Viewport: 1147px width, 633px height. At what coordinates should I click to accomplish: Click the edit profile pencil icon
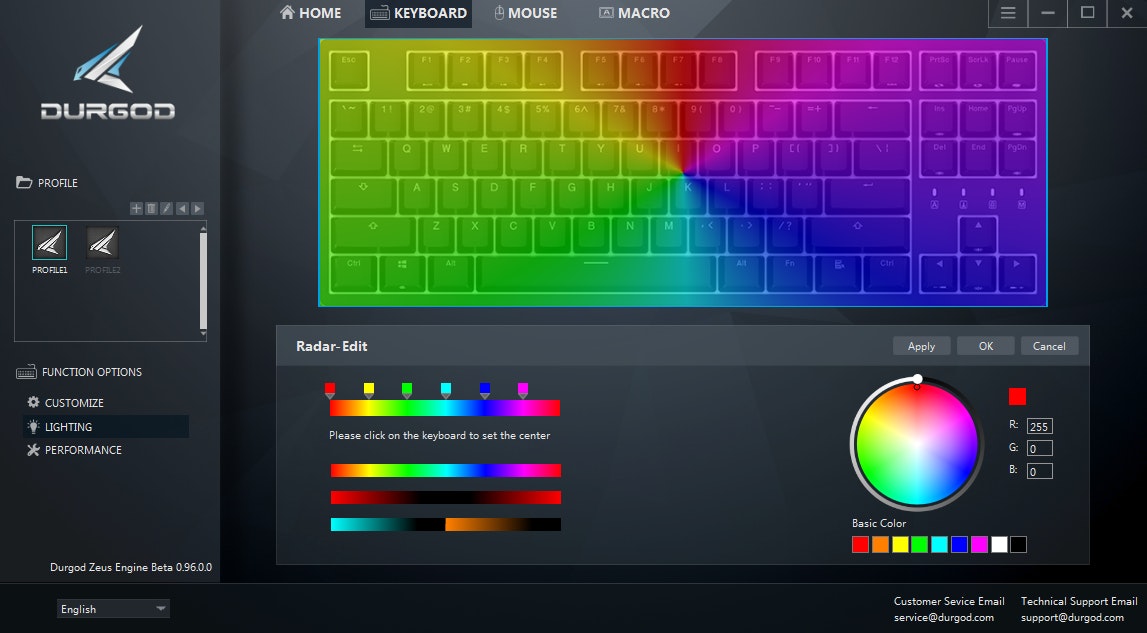pos(166,208)
